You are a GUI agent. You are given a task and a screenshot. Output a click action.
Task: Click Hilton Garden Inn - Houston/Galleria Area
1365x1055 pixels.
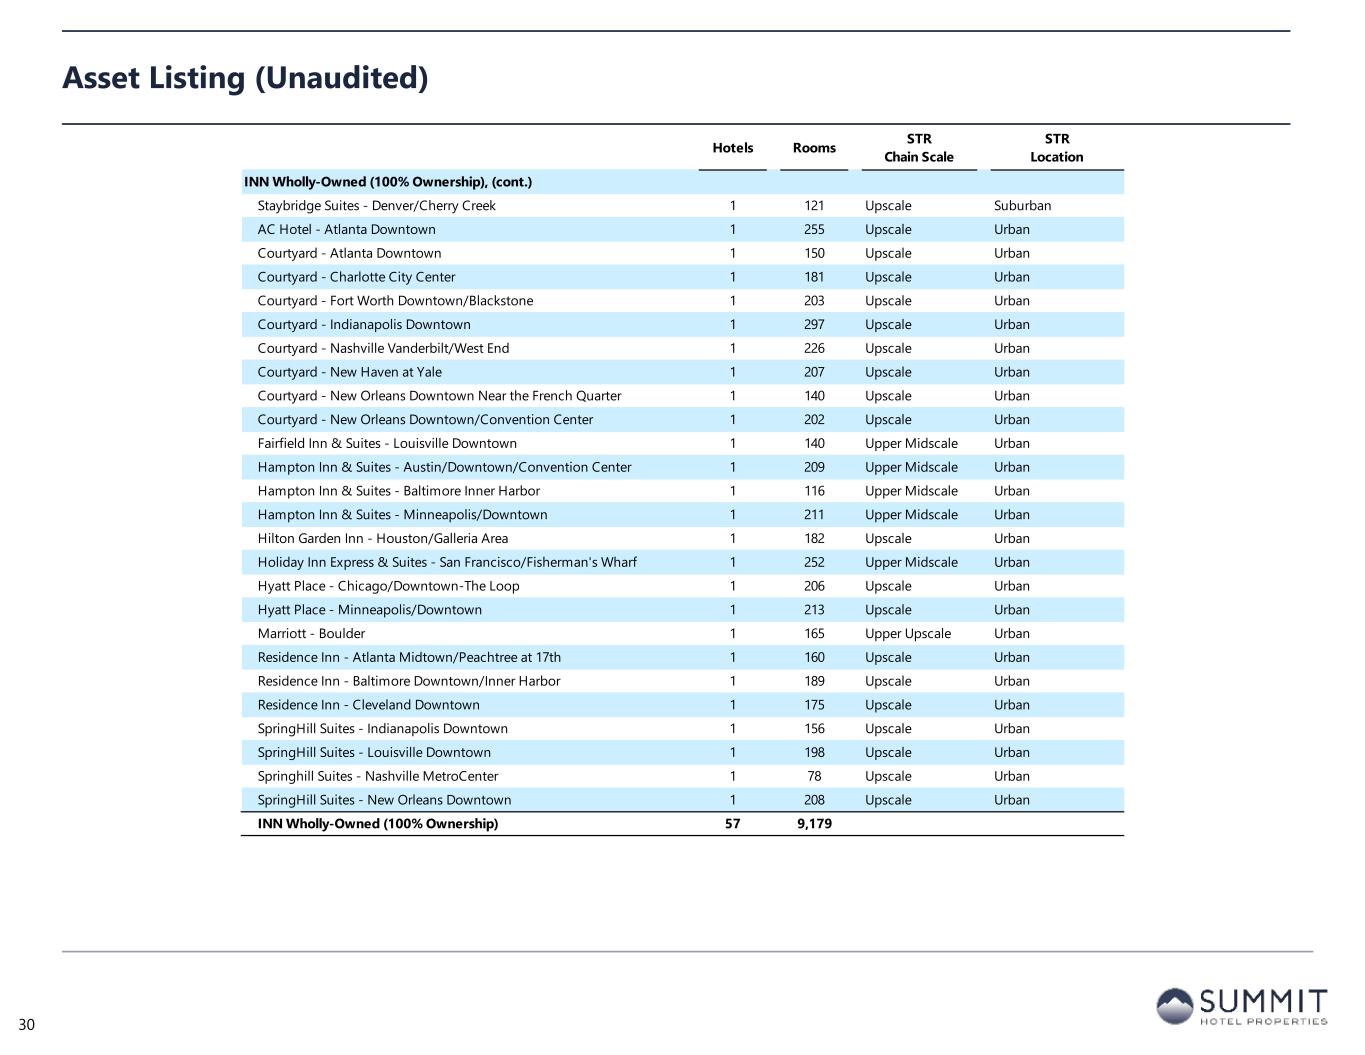(x=382, y=539)
